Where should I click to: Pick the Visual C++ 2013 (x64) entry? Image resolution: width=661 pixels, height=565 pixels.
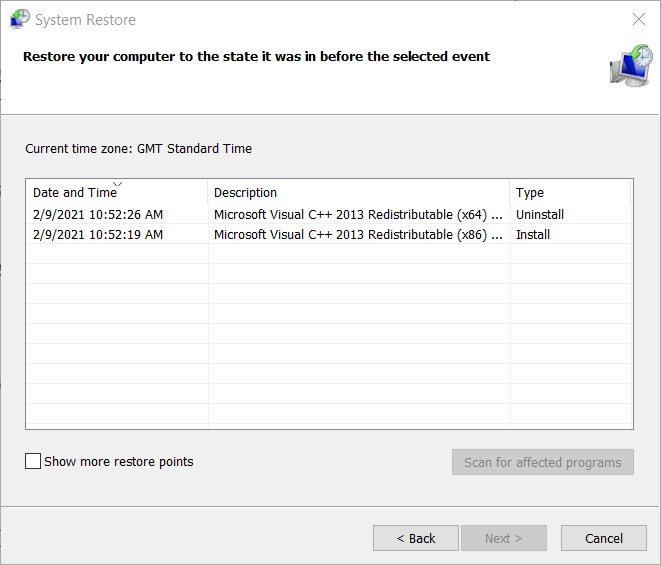point(358,215)
